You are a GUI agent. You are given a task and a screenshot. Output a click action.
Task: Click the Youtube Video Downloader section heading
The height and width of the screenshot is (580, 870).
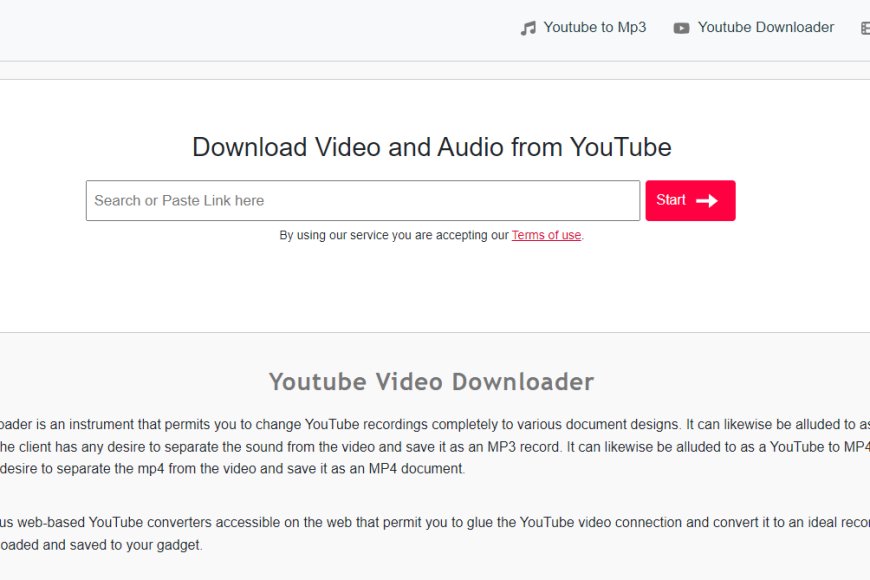(432, 382)
